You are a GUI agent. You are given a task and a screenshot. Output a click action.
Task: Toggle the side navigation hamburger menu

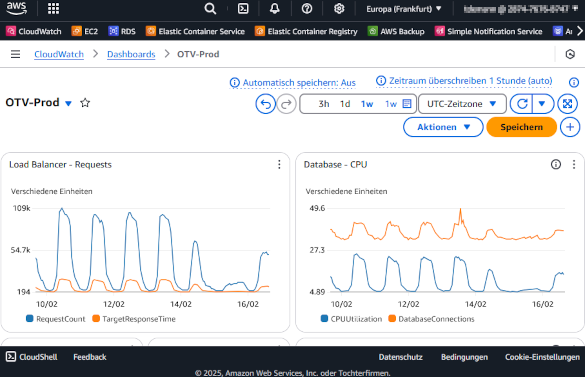coord(15,54)
